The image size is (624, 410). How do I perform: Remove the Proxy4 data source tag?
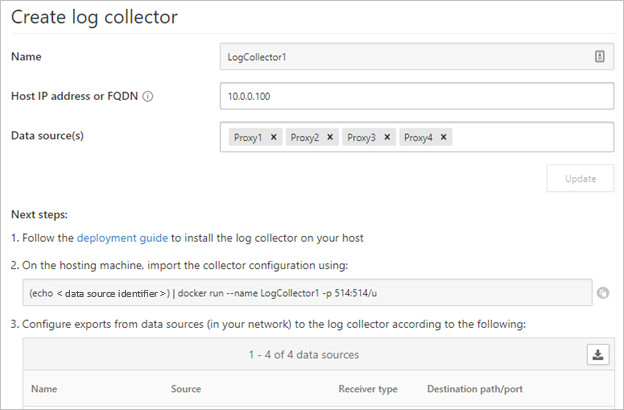coord(444,137)
